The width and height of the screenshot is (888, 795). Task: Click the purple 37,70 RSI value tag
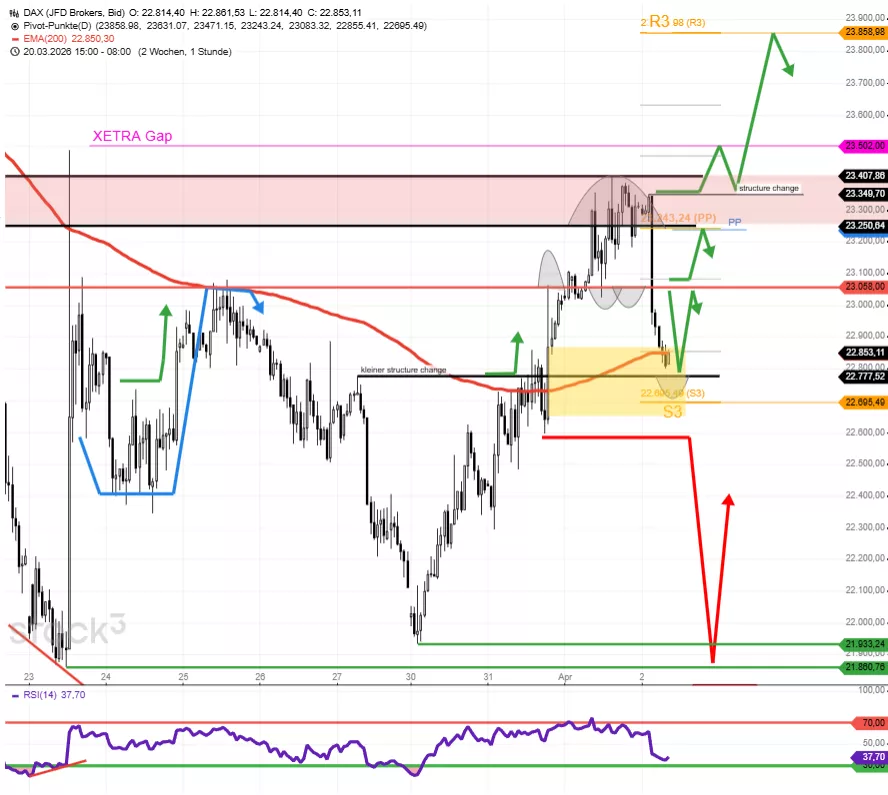(872, 758)
